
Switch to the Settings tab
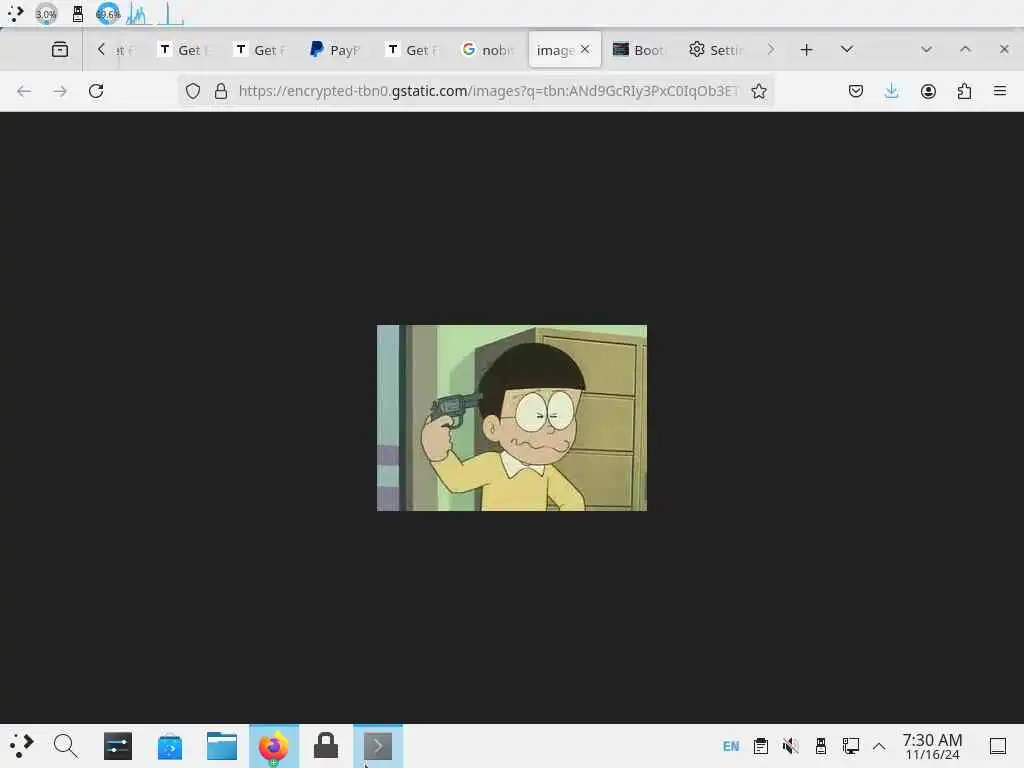click(x=715, y=50)
